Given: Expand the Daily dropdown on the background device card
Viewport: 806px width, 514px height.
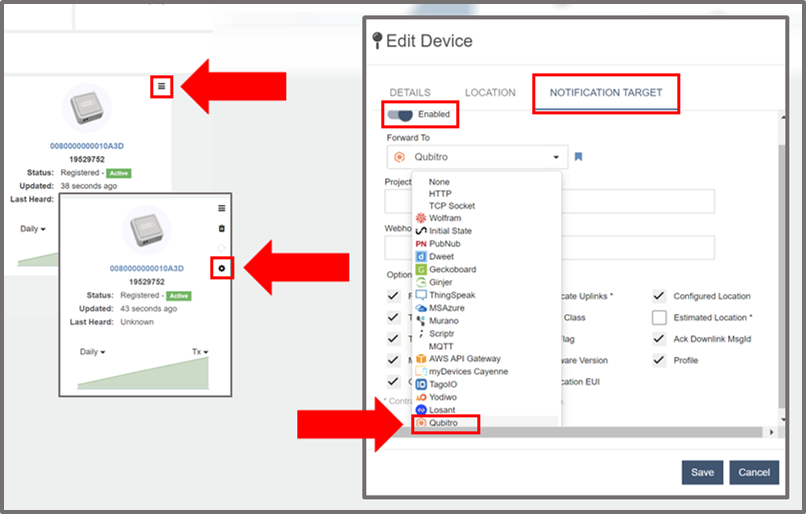Looking at the screenshot, I should tap(33, 229).
